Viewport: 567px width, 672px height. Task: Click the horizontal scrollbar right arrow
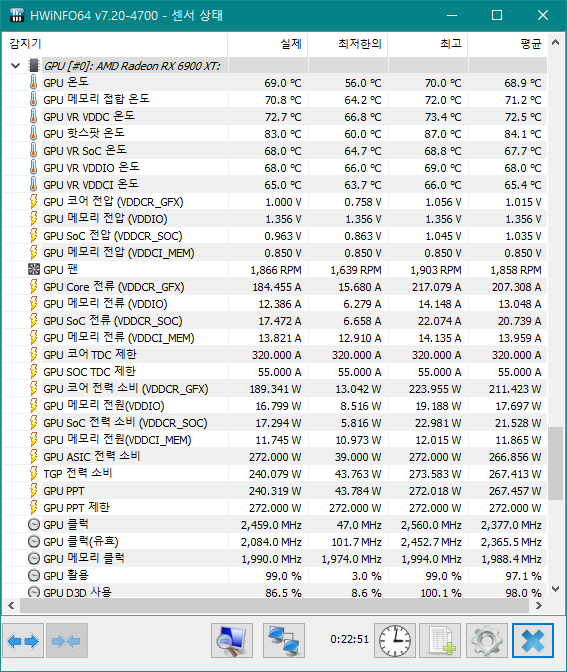tap(539, 606)
